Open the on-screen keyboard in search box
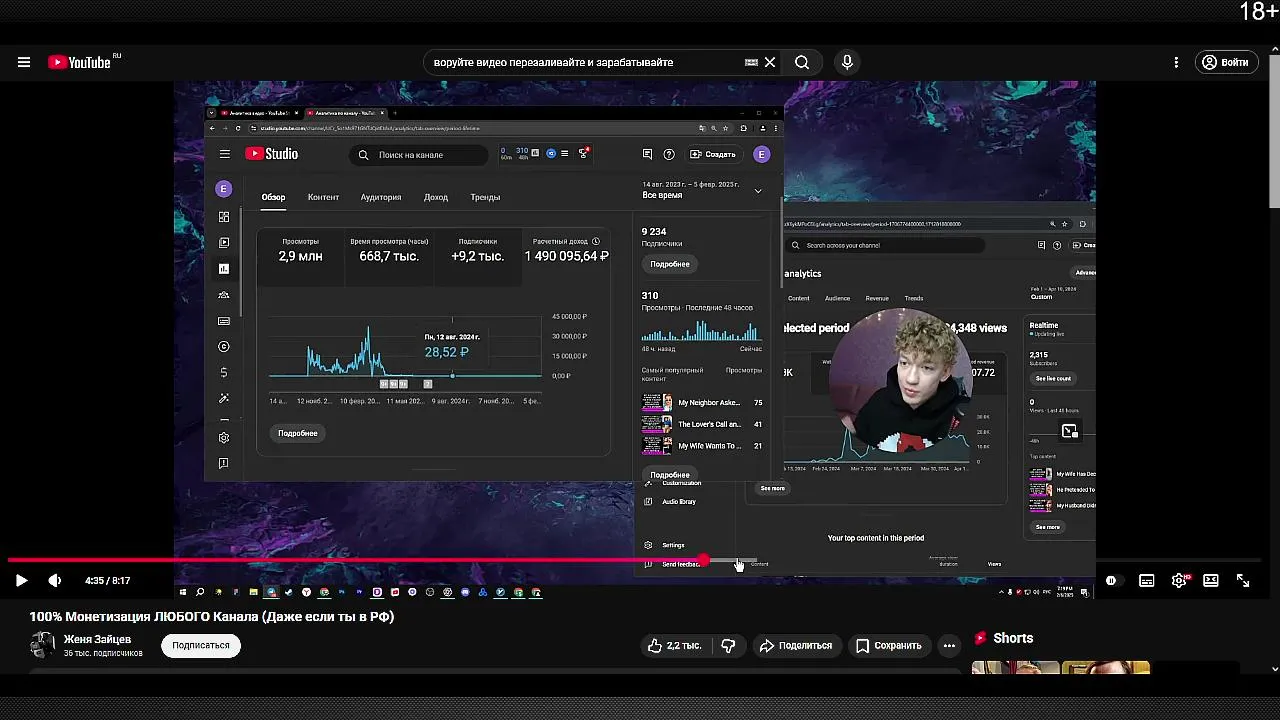This screenshot has height=720, width=1280. [x=751, y=62]
